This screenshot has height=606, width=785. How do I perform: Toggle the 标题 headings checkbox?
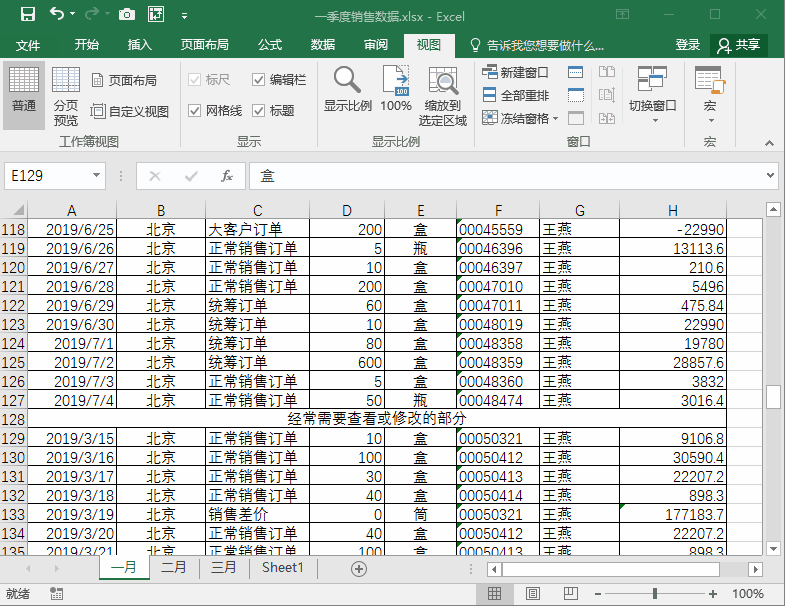click(259, 111)
